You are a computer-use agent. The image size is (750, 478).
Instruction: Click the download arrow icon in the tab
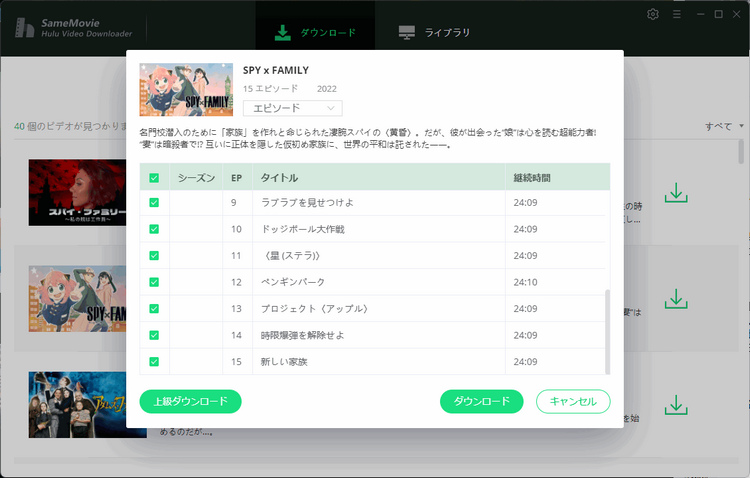(x=283, y=33)
